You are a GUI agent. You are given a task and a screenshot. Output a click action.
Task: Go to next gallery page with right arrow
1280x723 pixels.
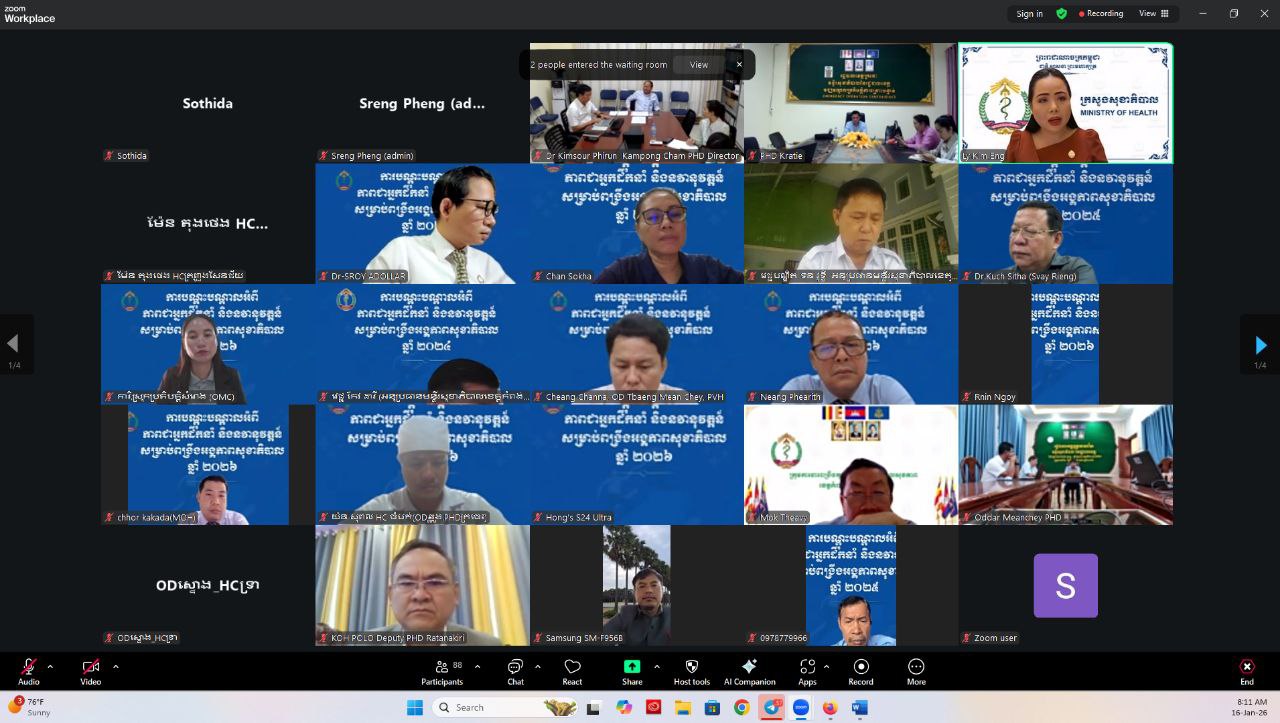(1260, 345)
